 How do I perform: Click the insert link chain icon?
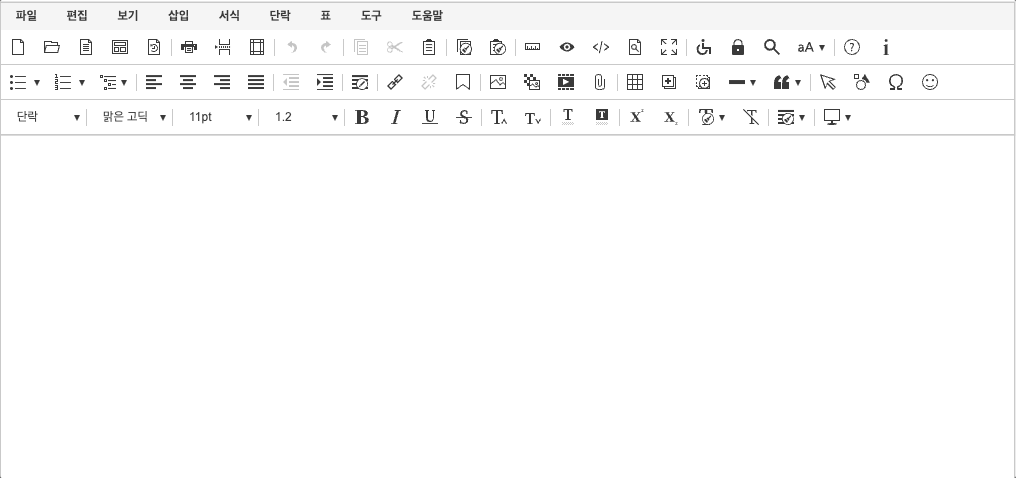[x=395, y=83]
